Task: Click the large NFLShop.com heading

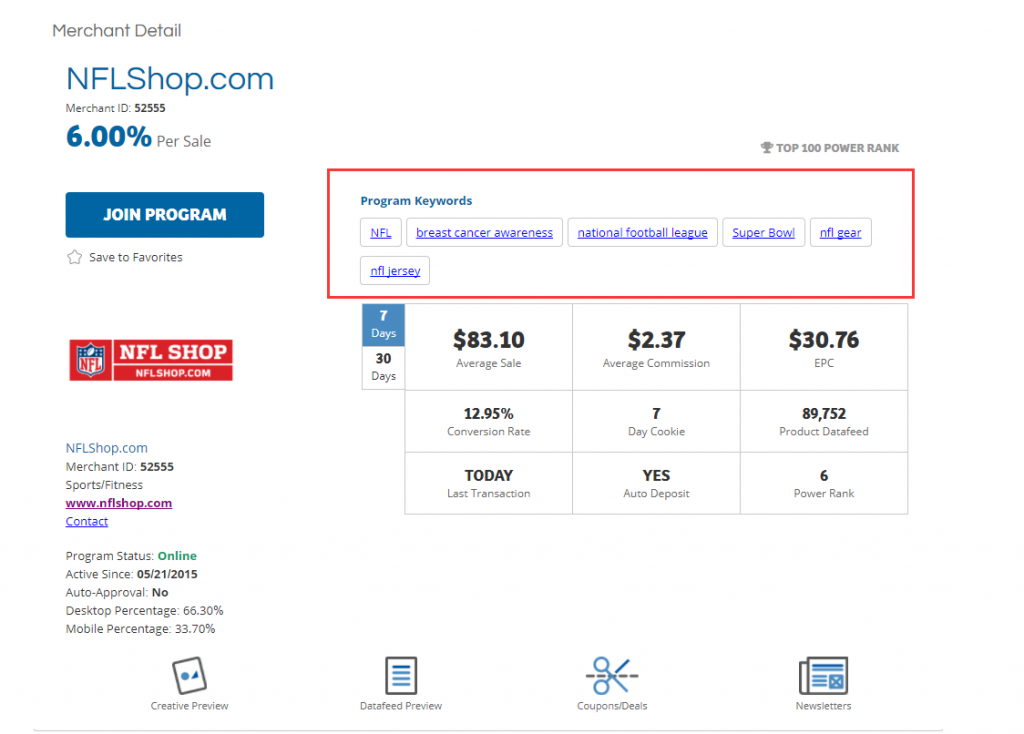Action: click(x=170, y=79)
